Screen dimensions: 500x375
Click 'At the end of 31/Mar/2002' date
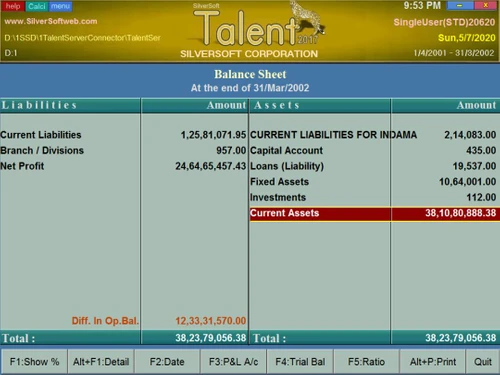(x=250, y=88)
